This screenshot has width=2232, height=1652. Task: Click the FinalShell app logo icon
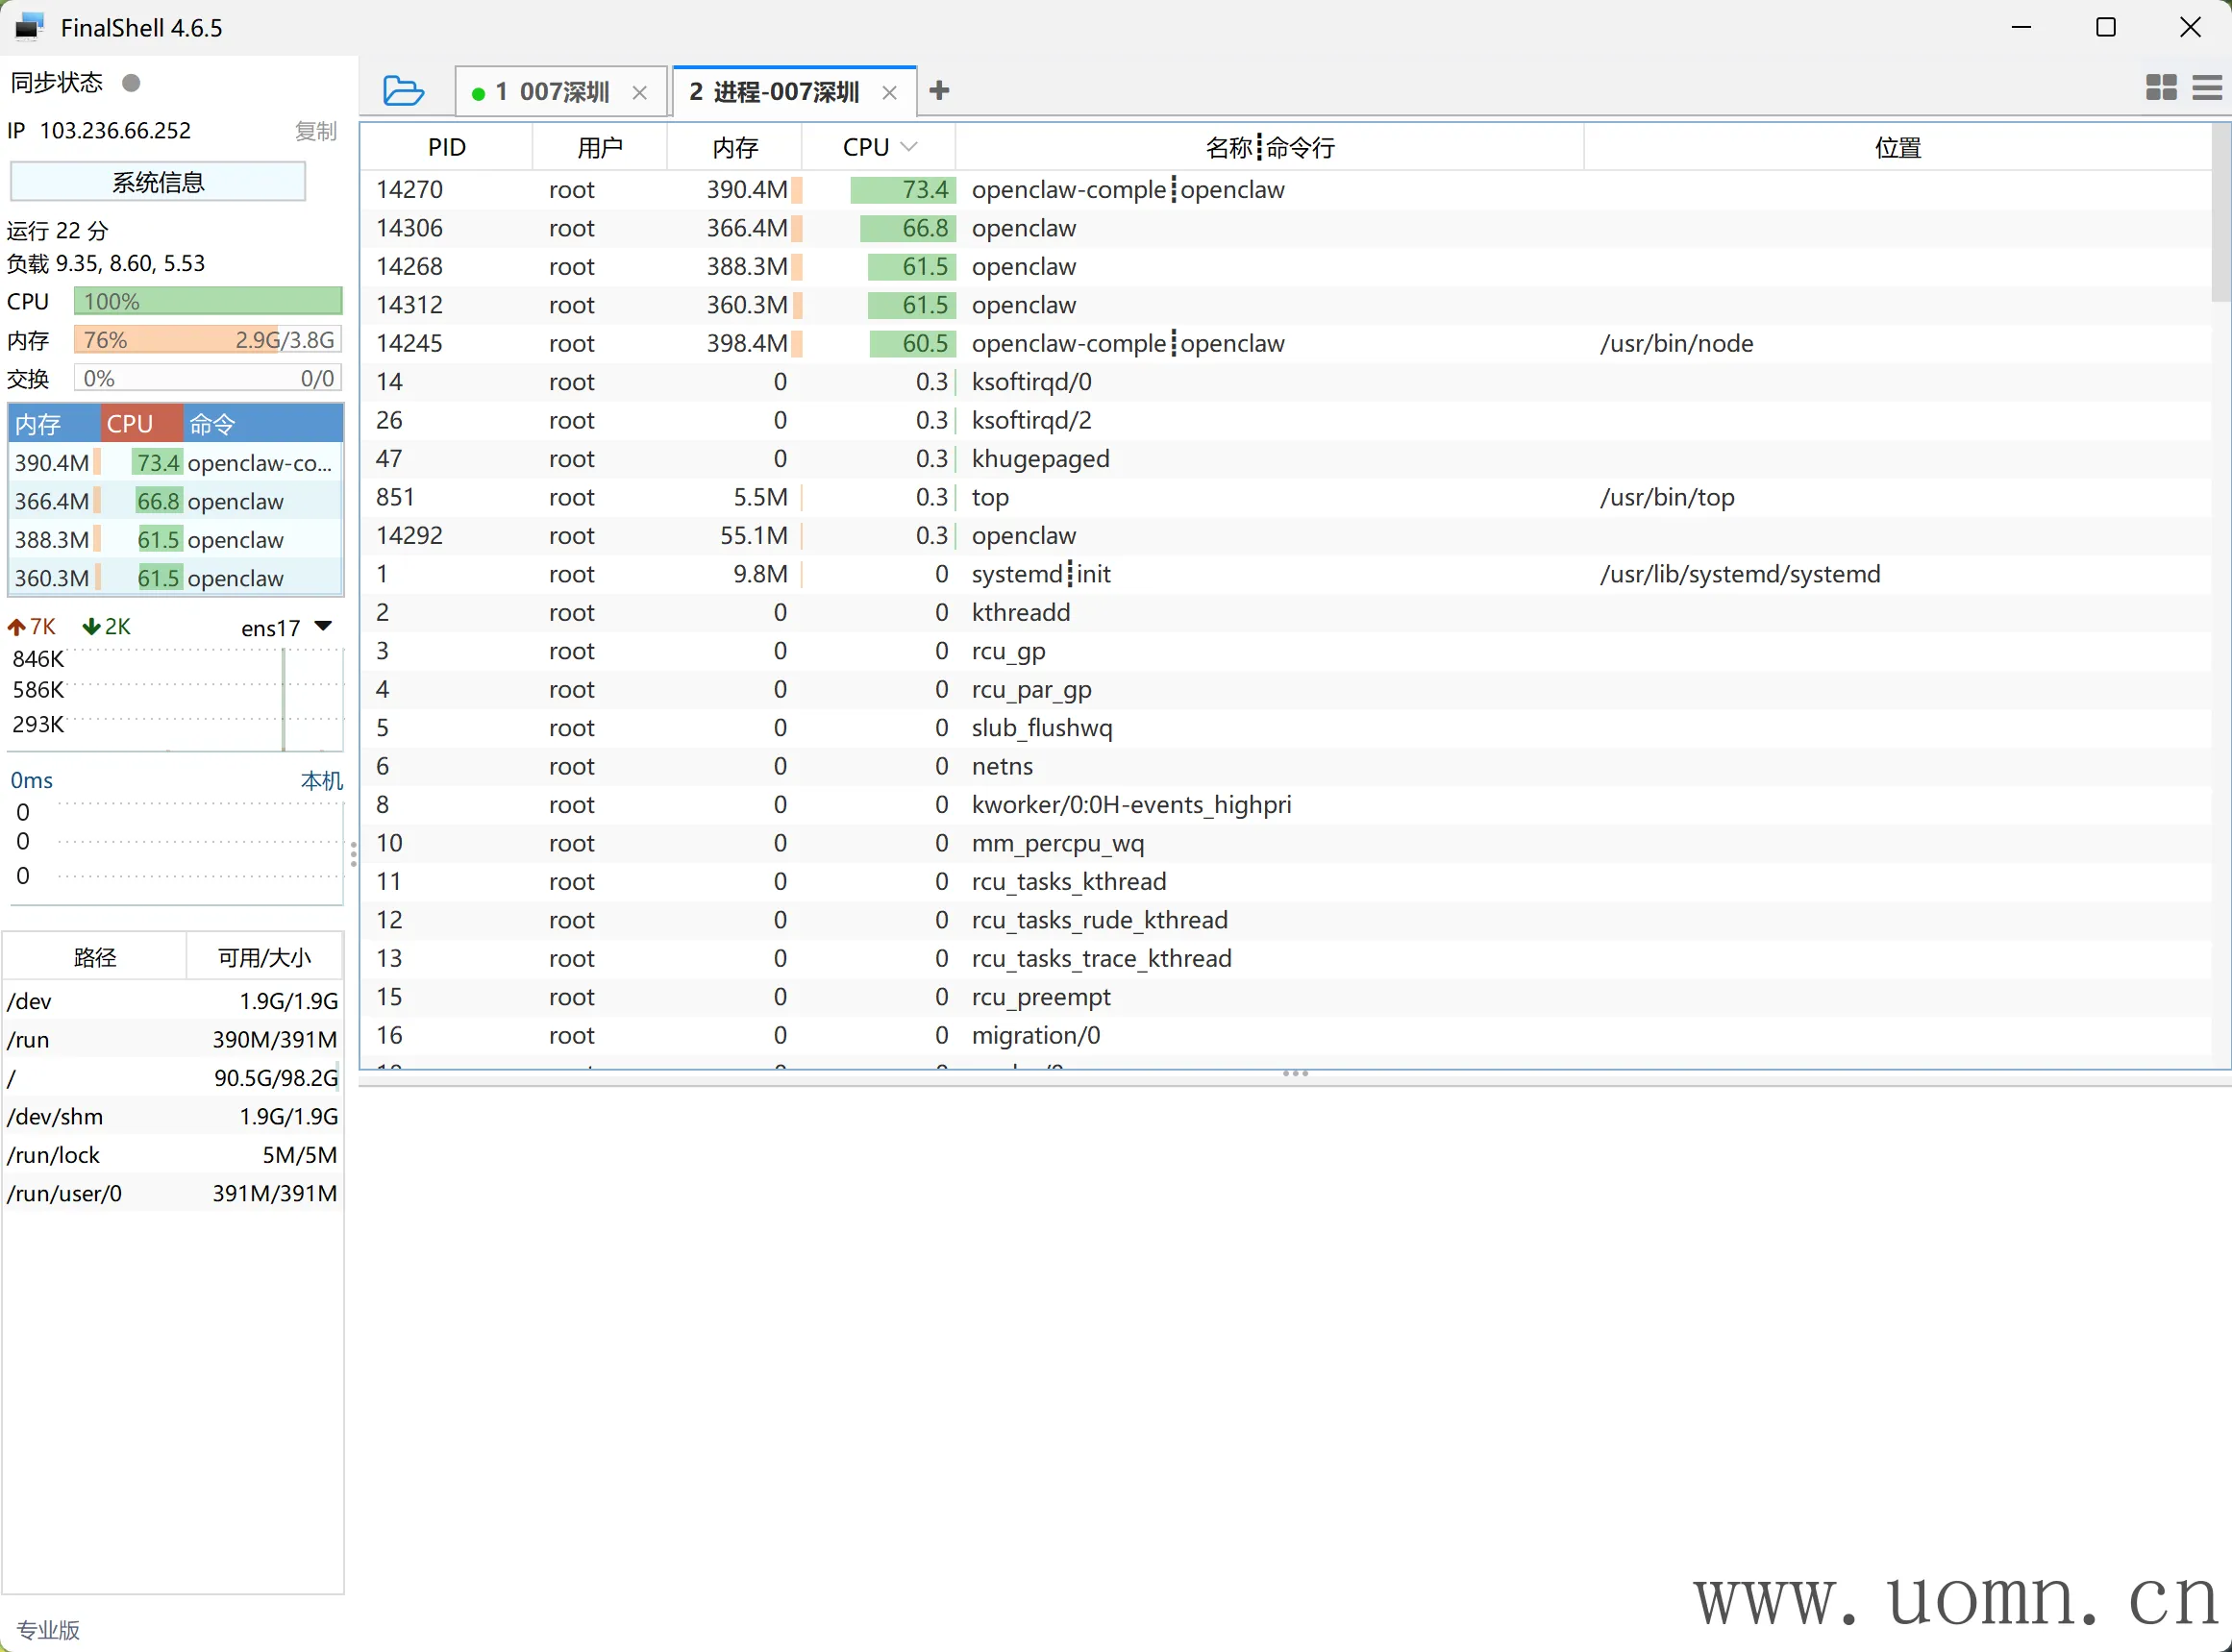click(29, 27)
